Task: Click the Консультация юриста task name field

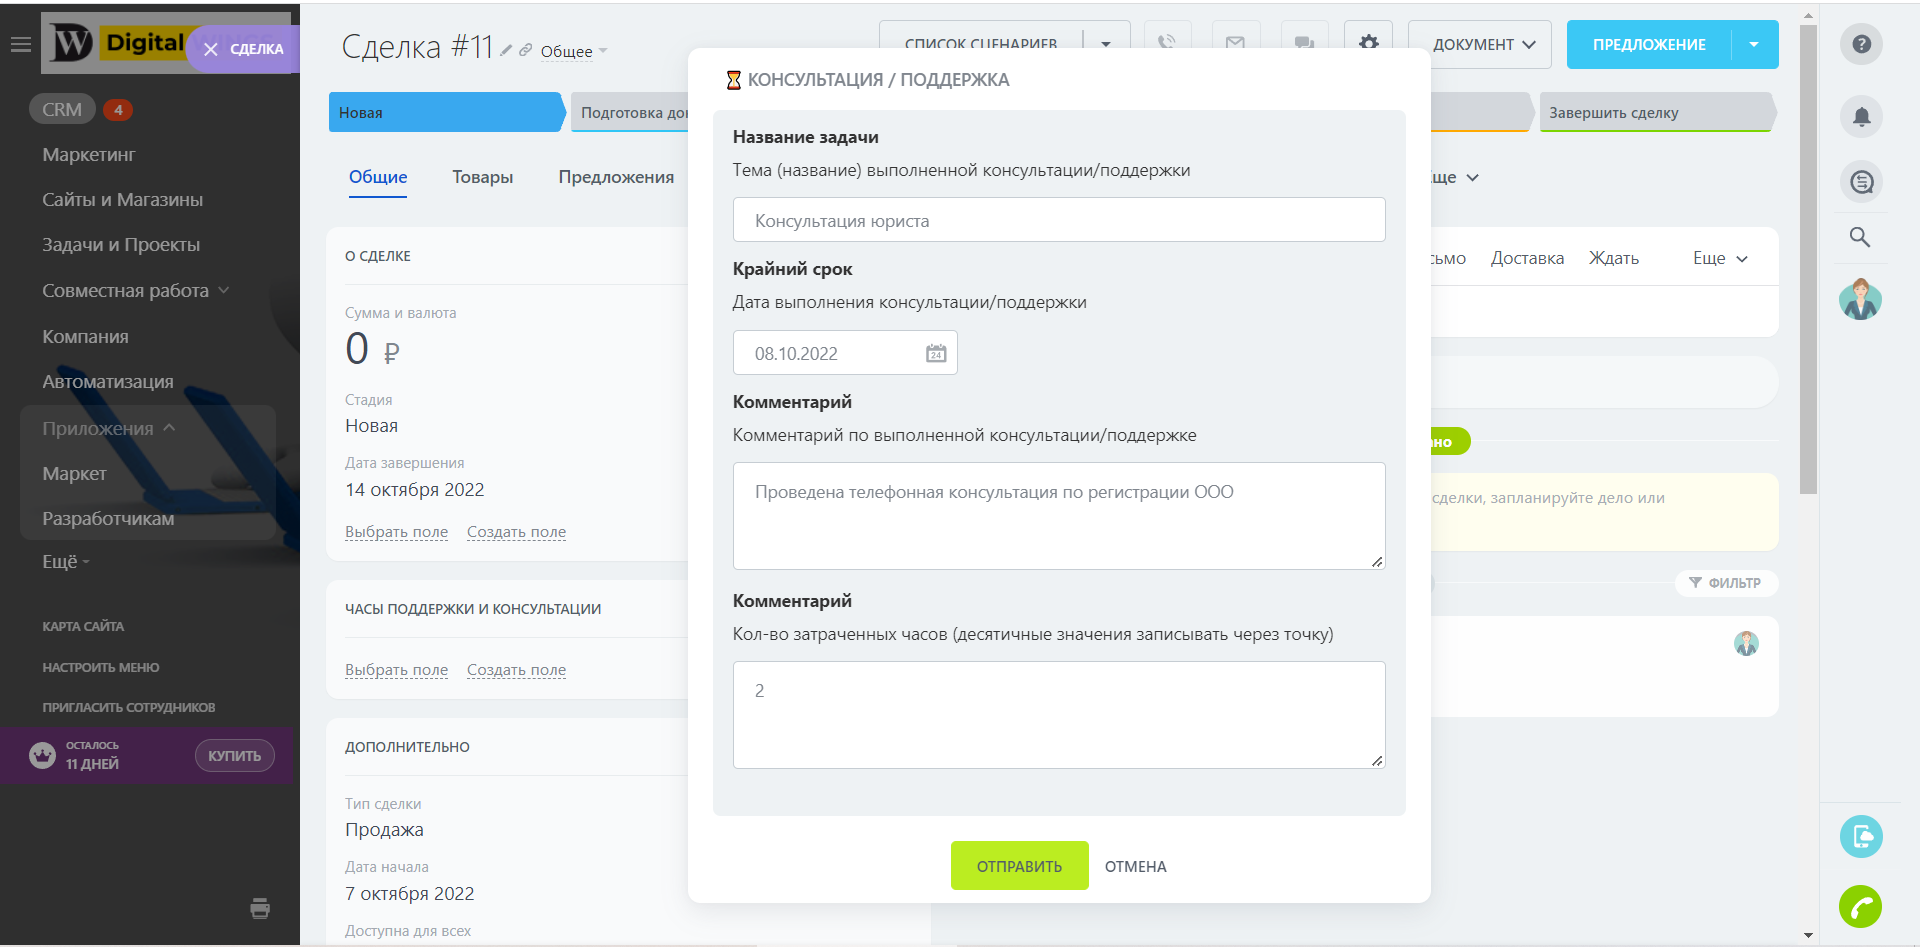Action: click(1058, 220)
